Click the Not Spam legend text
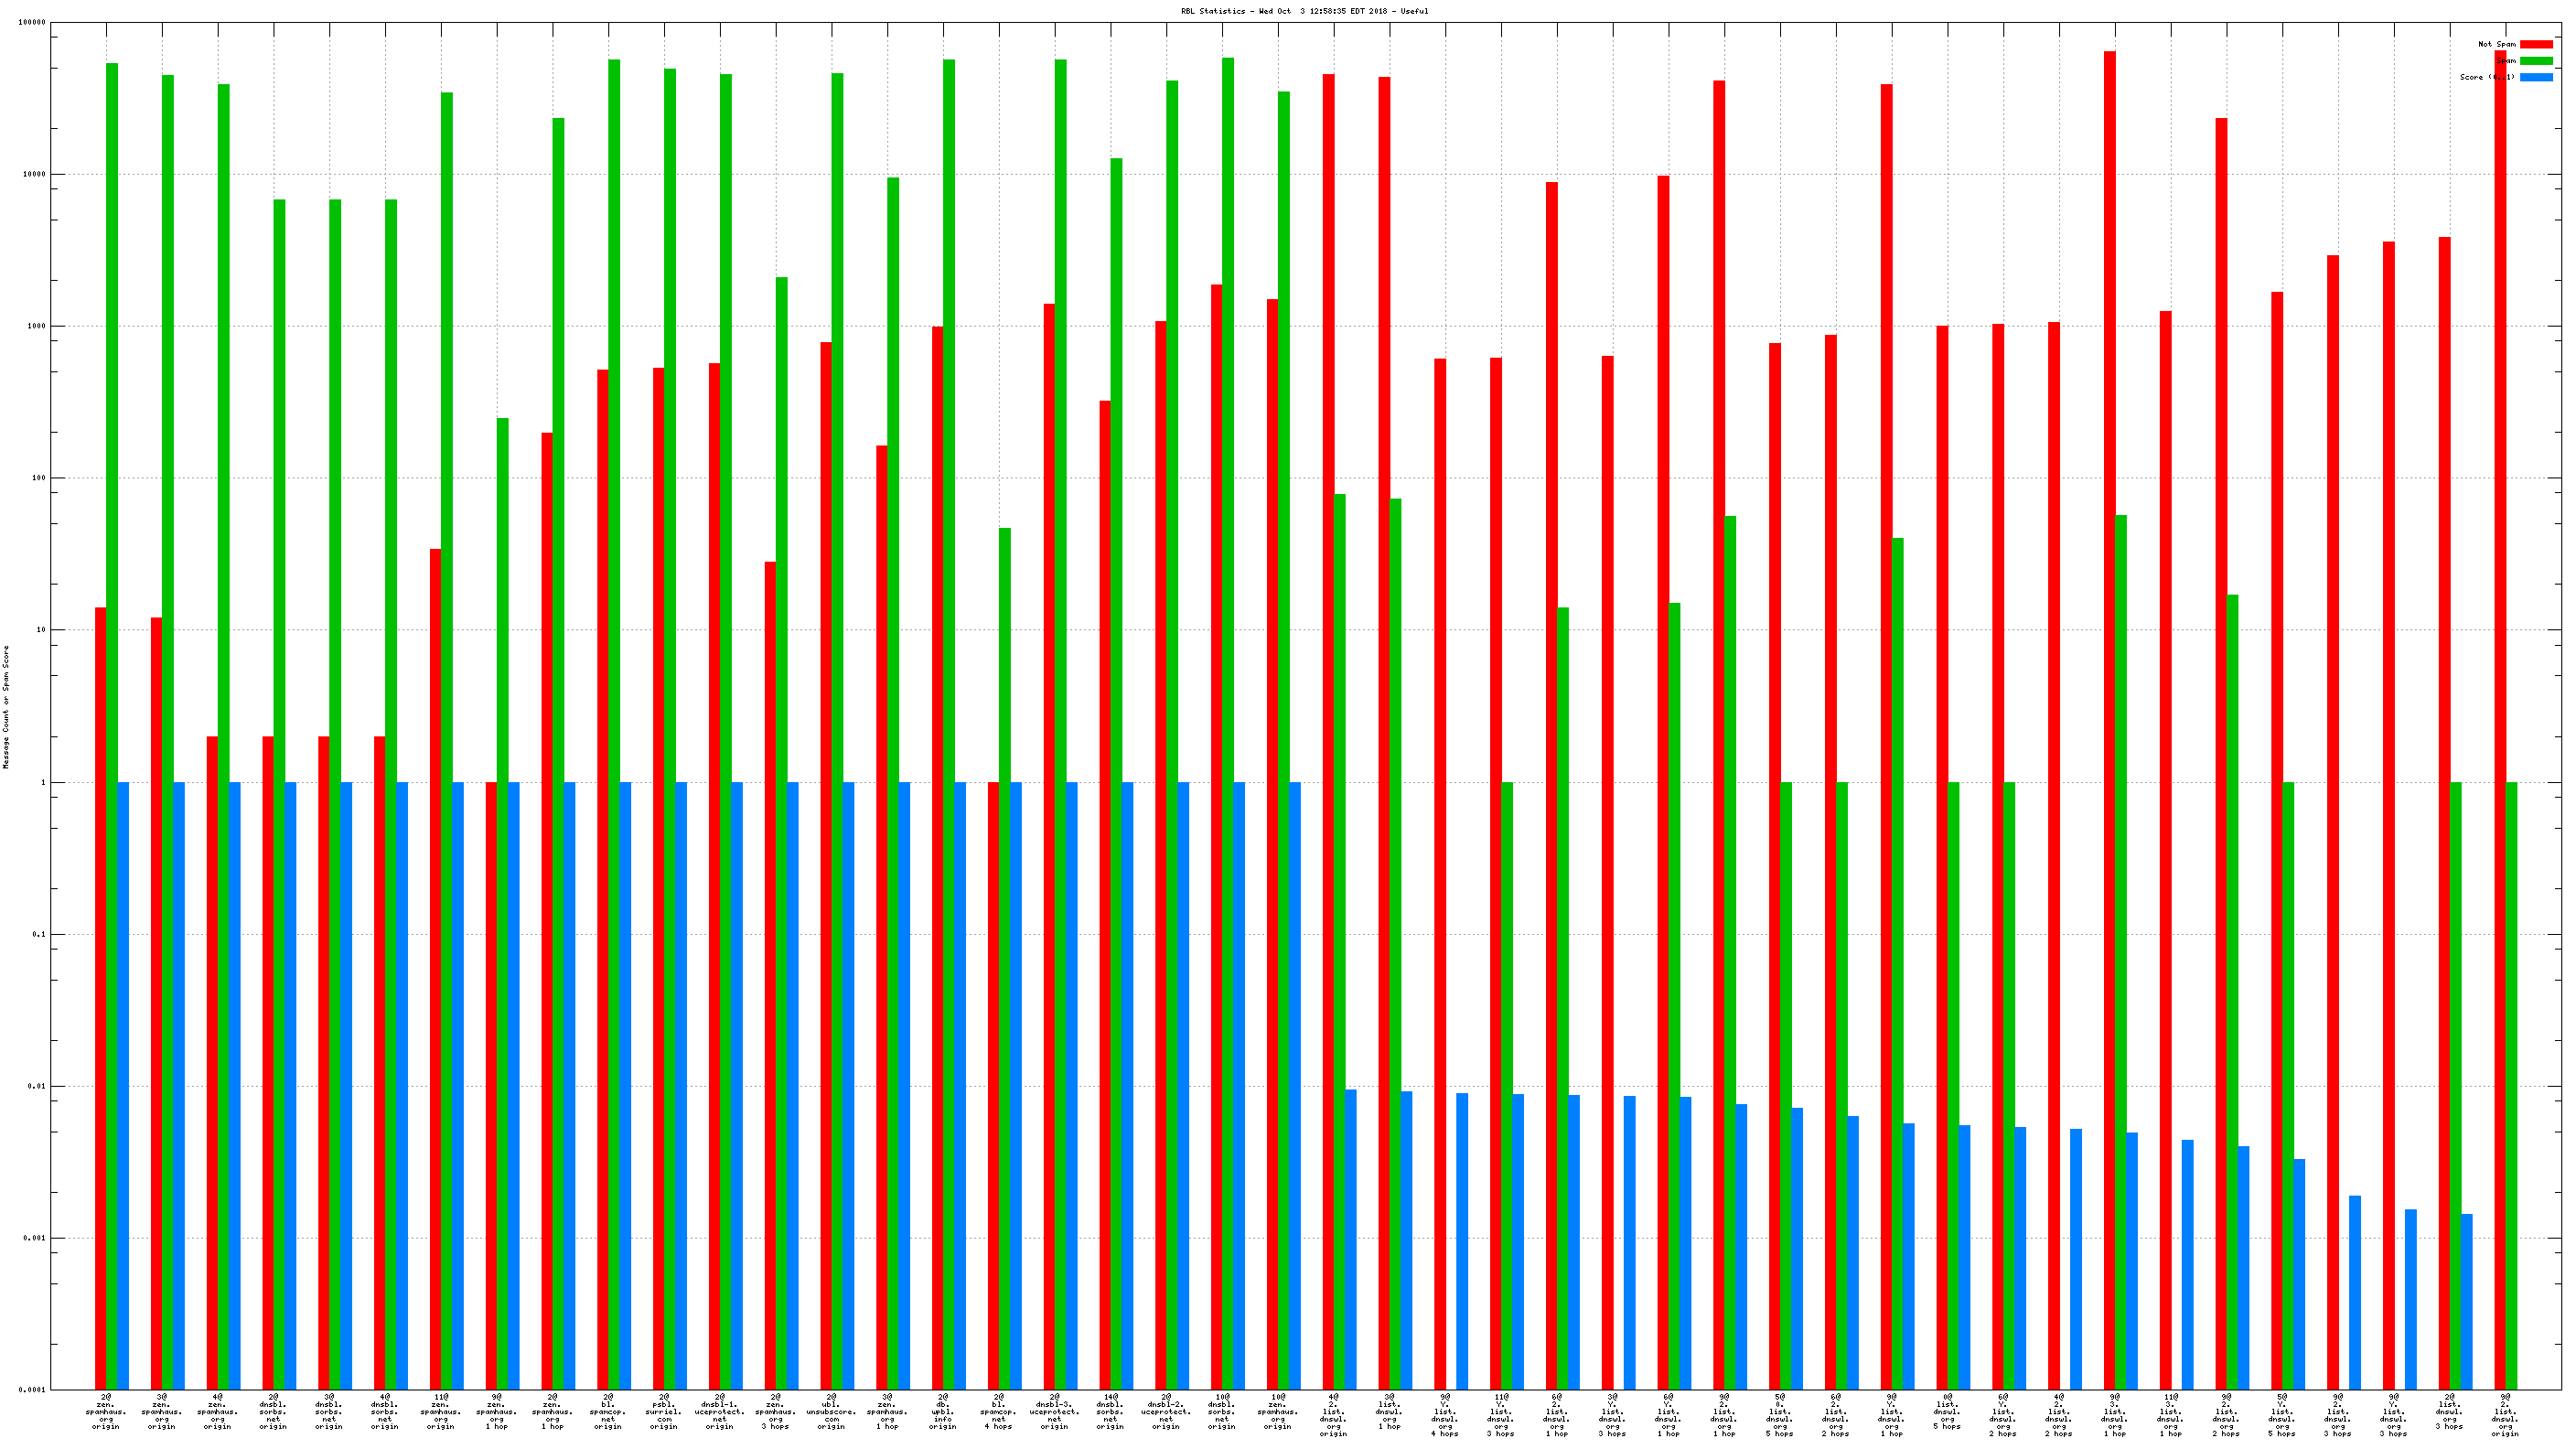2576x1449 pixels. pyautogui.click(x=2496, y=44)
